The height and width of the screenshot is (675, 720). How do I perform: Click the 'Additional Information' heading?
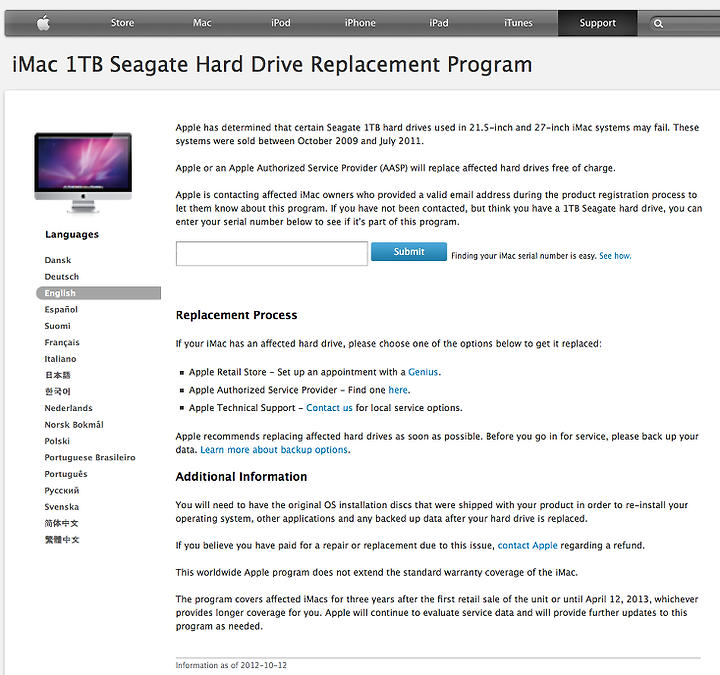coord(241,477)
